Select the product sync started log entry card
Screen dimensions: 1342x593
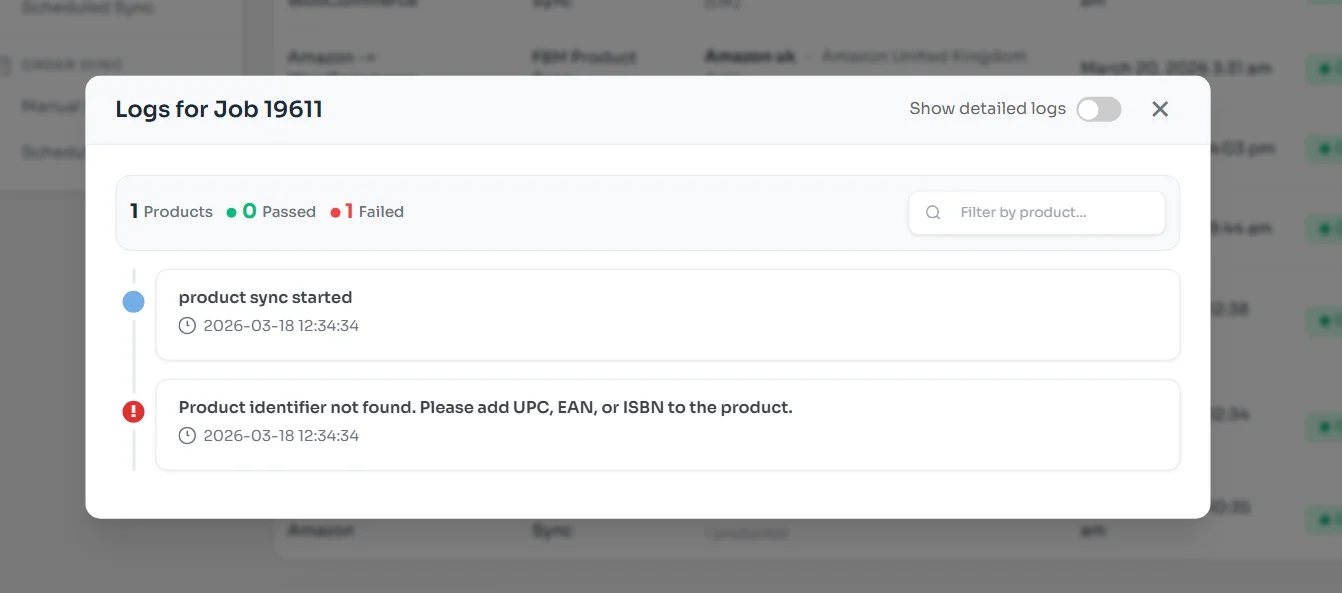click(667, 314)
